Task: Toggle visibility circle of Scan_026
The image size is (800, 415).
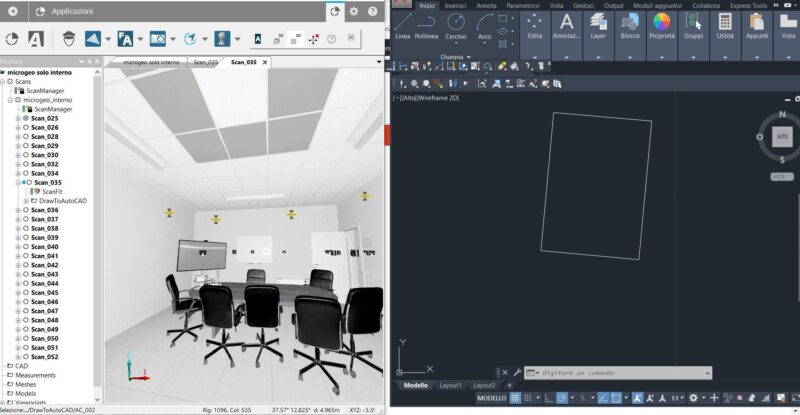Action: pyautogui.click(x=26, y=127)
